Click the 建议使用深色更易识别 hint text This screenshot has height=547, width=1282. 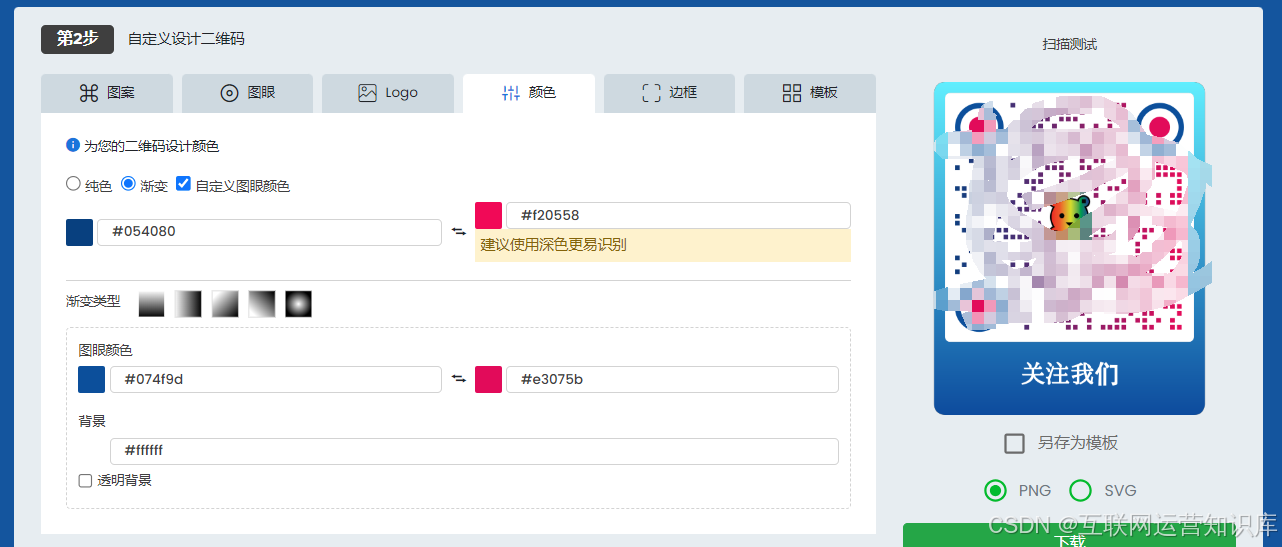[x=553, y=244]
